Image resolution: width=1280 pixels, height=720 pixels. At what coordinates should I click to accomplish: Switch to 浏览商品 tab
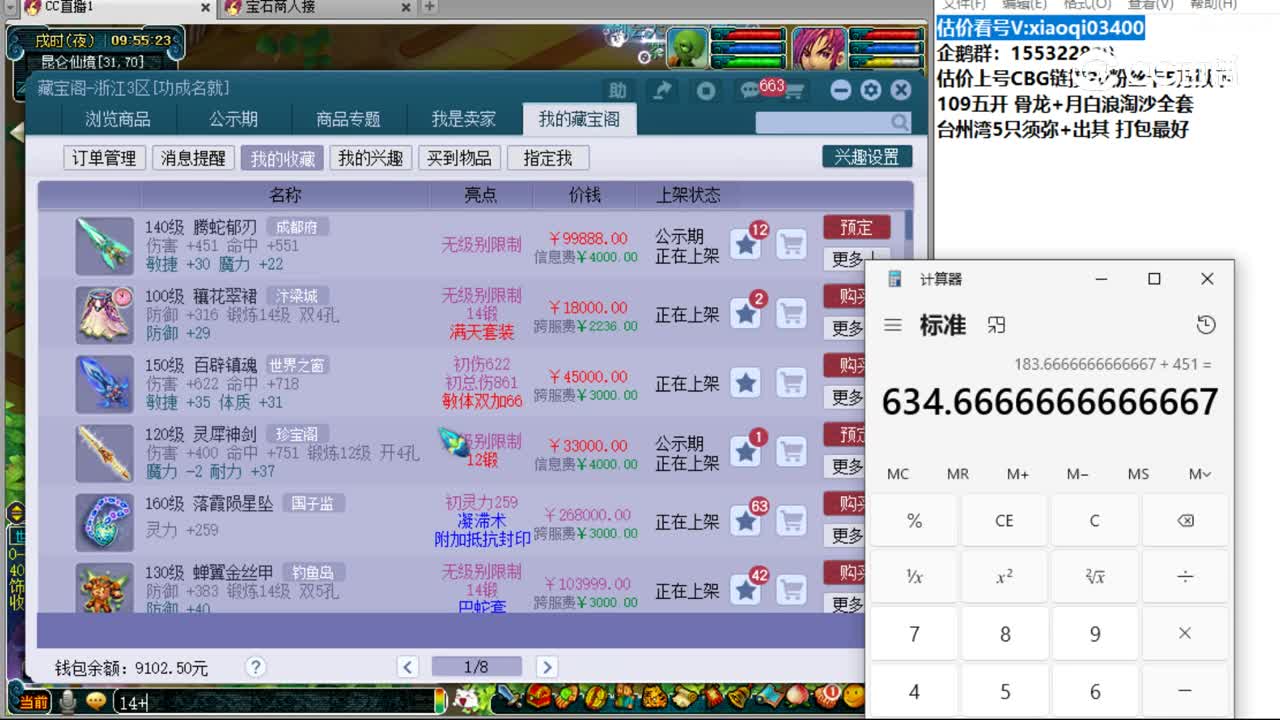tap(118, 119)
